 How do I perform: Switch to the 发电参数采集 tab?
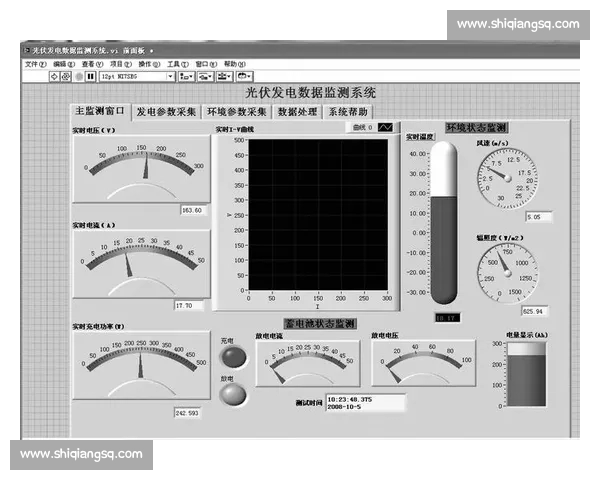[166, 113]
